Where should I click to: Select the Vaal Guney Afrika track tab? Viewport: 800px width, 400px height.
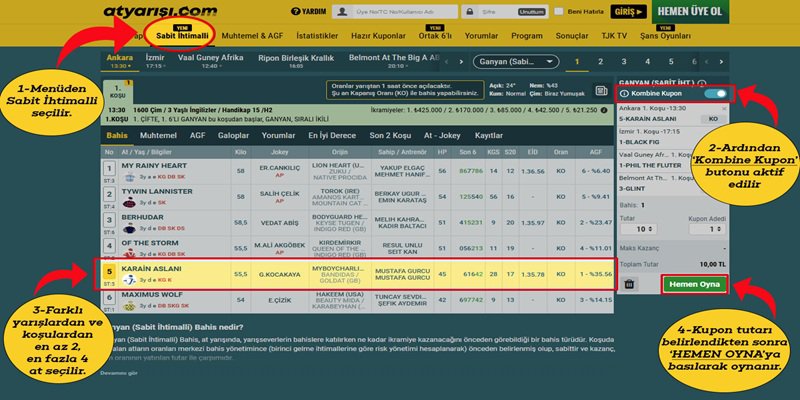point(211,61)
